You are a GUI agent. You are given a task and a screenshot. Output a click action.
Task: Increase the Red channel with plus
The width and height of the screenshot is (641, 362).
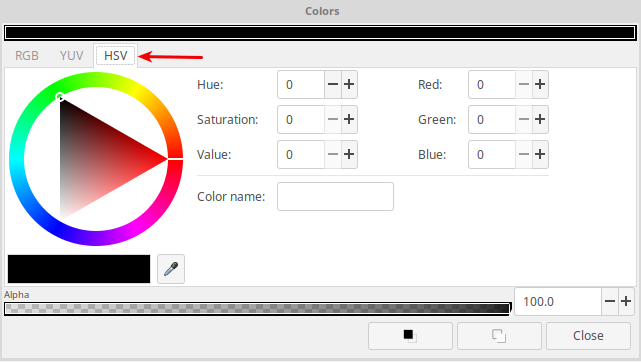pyautogui.click(x=540, y=85)
